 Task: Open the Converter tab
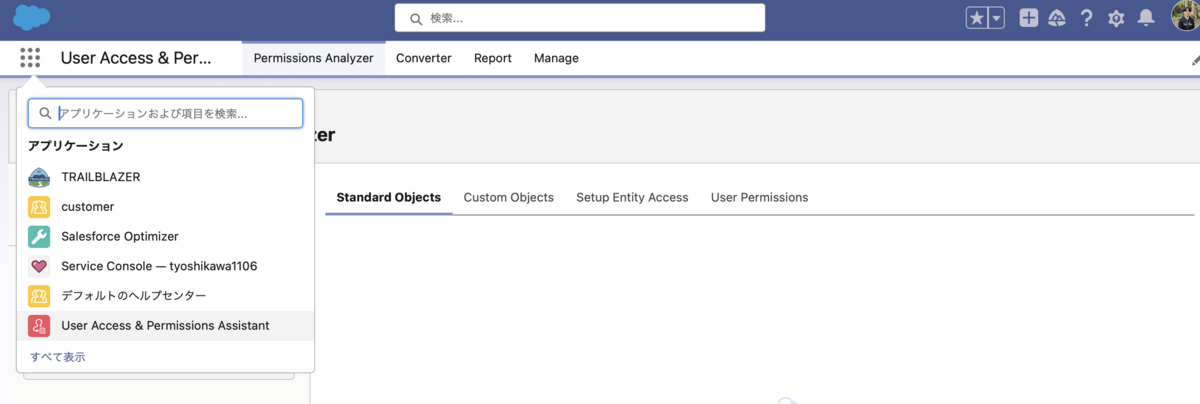coord(424,58)
